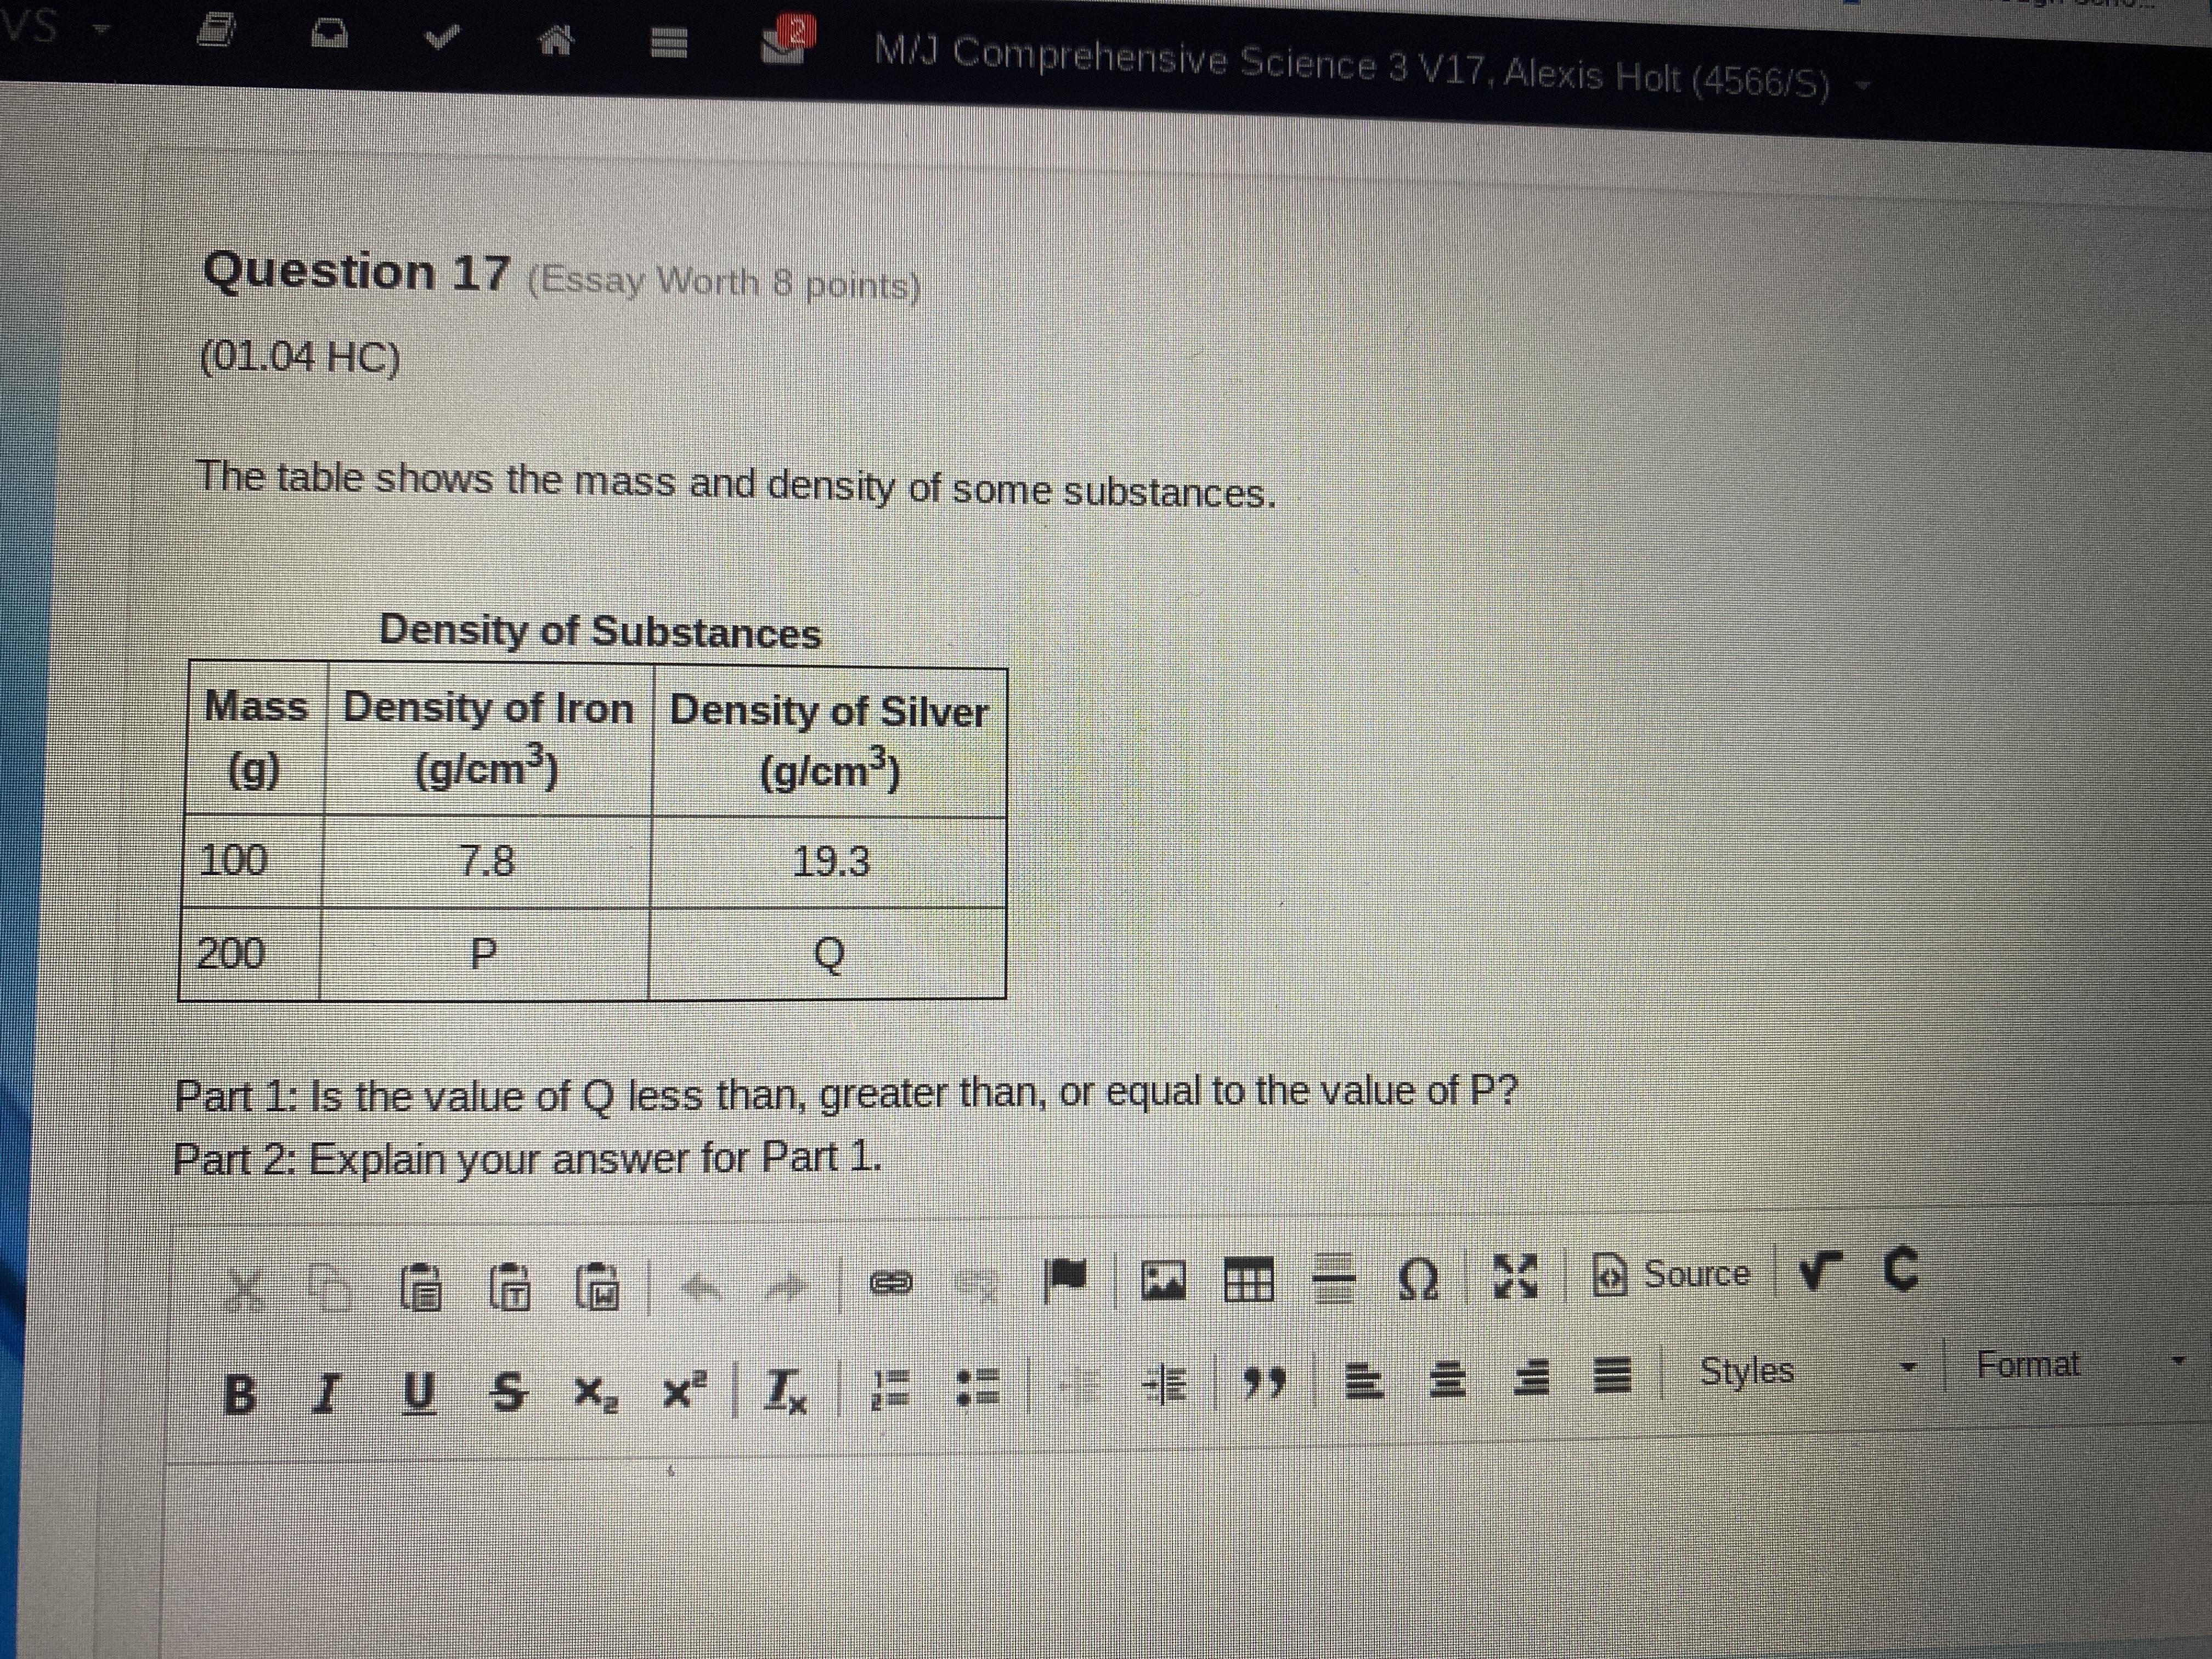
Task: Expand the course name dropdown arrow
Action: 1862,84
